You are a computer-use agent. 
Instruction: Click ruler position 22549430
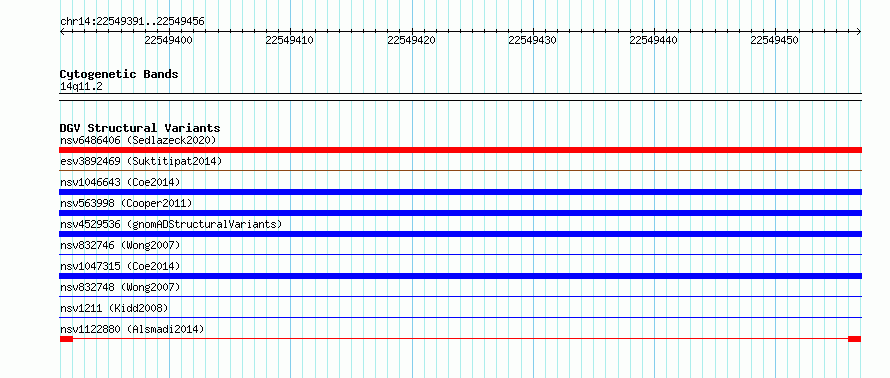pyautogui.click(x=532, y=40)
